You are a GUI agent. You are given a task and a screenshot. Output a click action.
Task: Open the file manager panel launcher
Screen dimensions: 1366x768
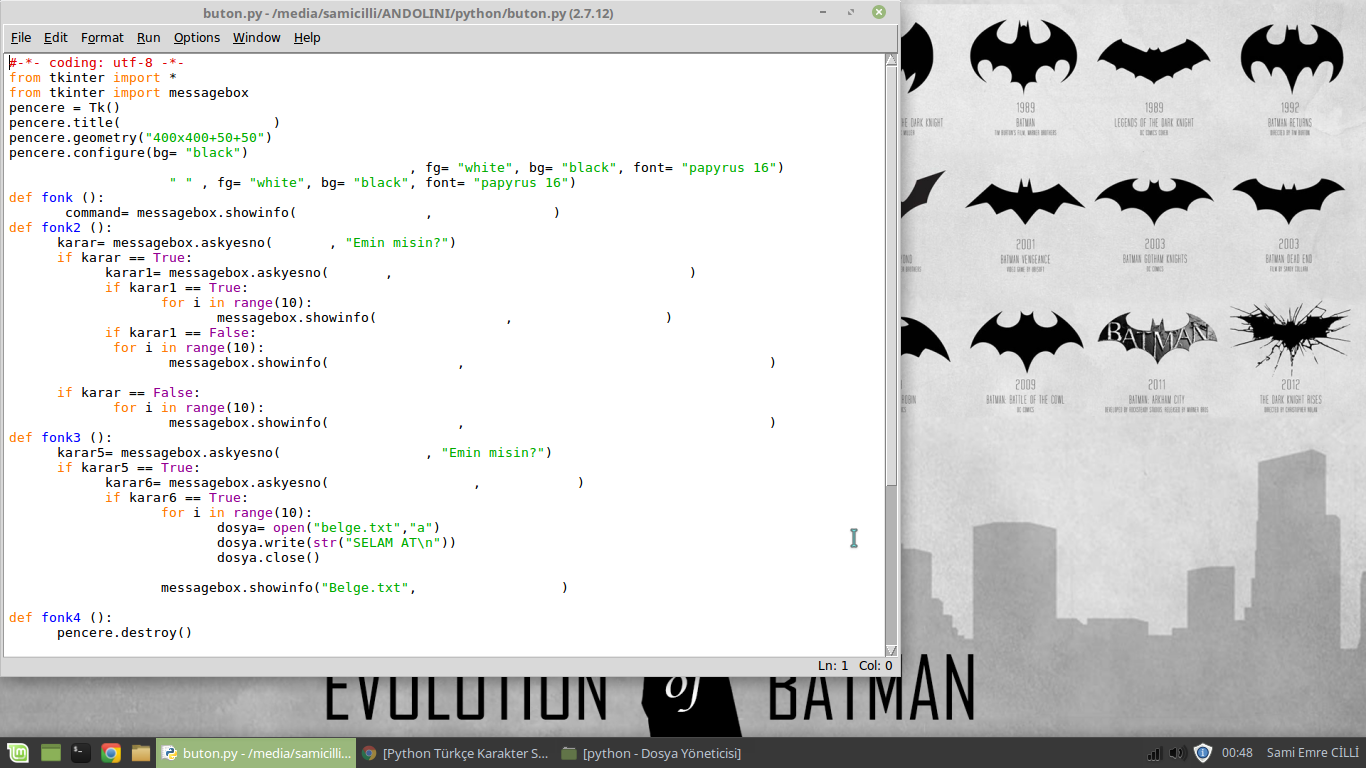(140, 753)
